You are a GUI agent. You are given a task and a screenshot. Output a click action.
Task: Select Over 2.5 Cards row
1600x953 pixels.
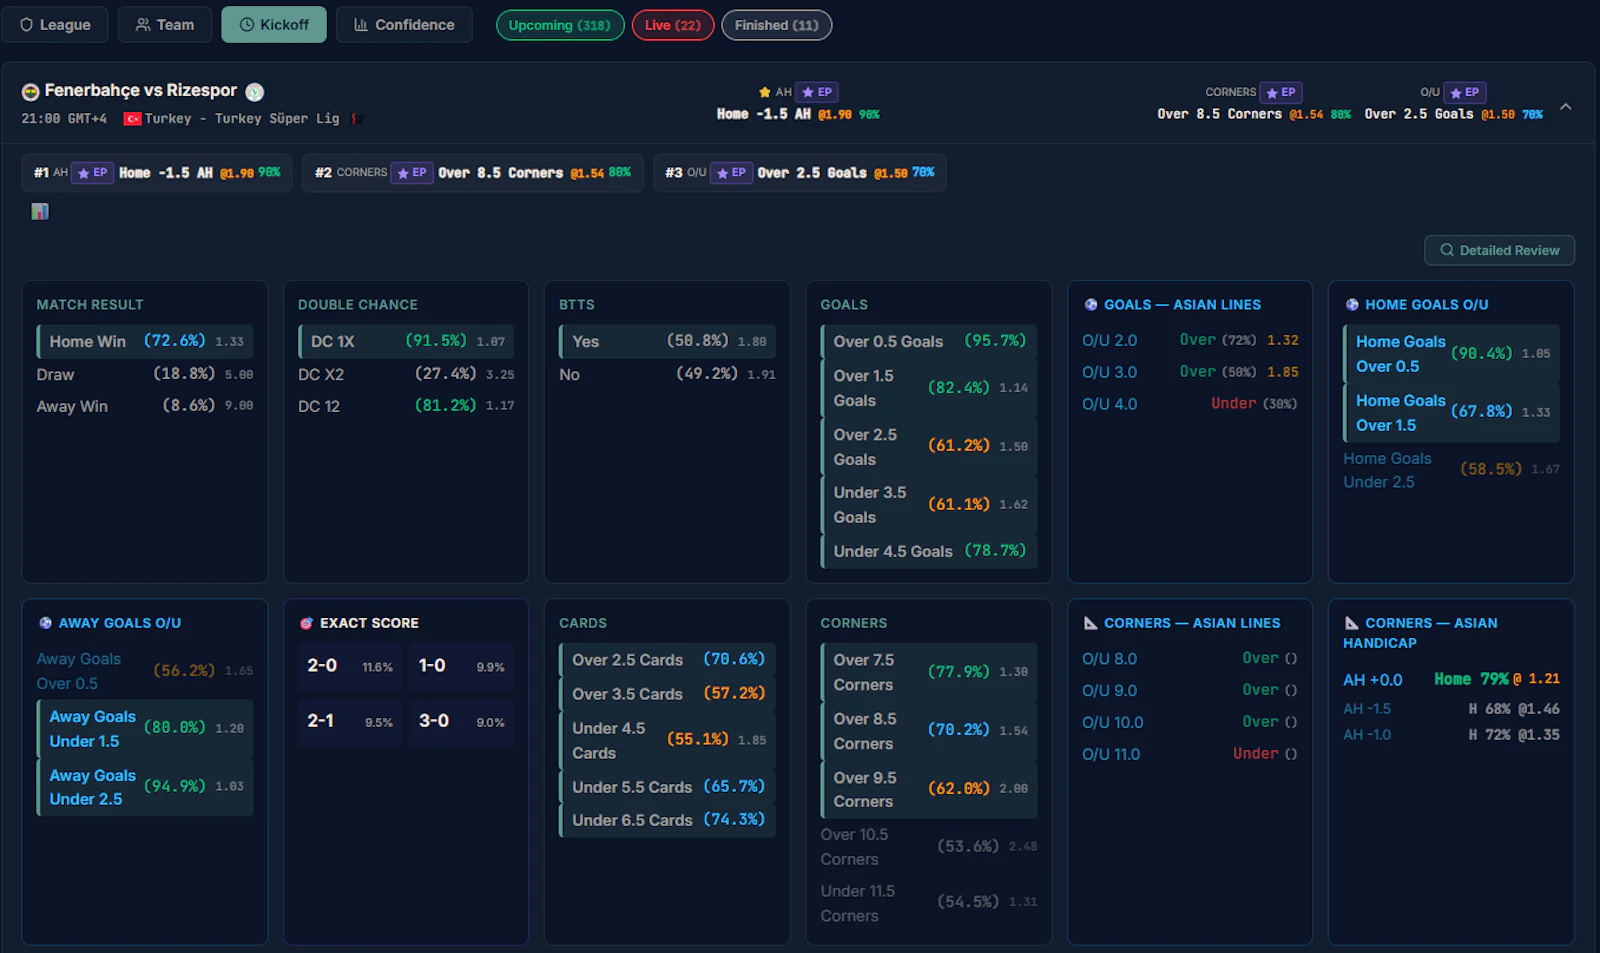point(667,660)
